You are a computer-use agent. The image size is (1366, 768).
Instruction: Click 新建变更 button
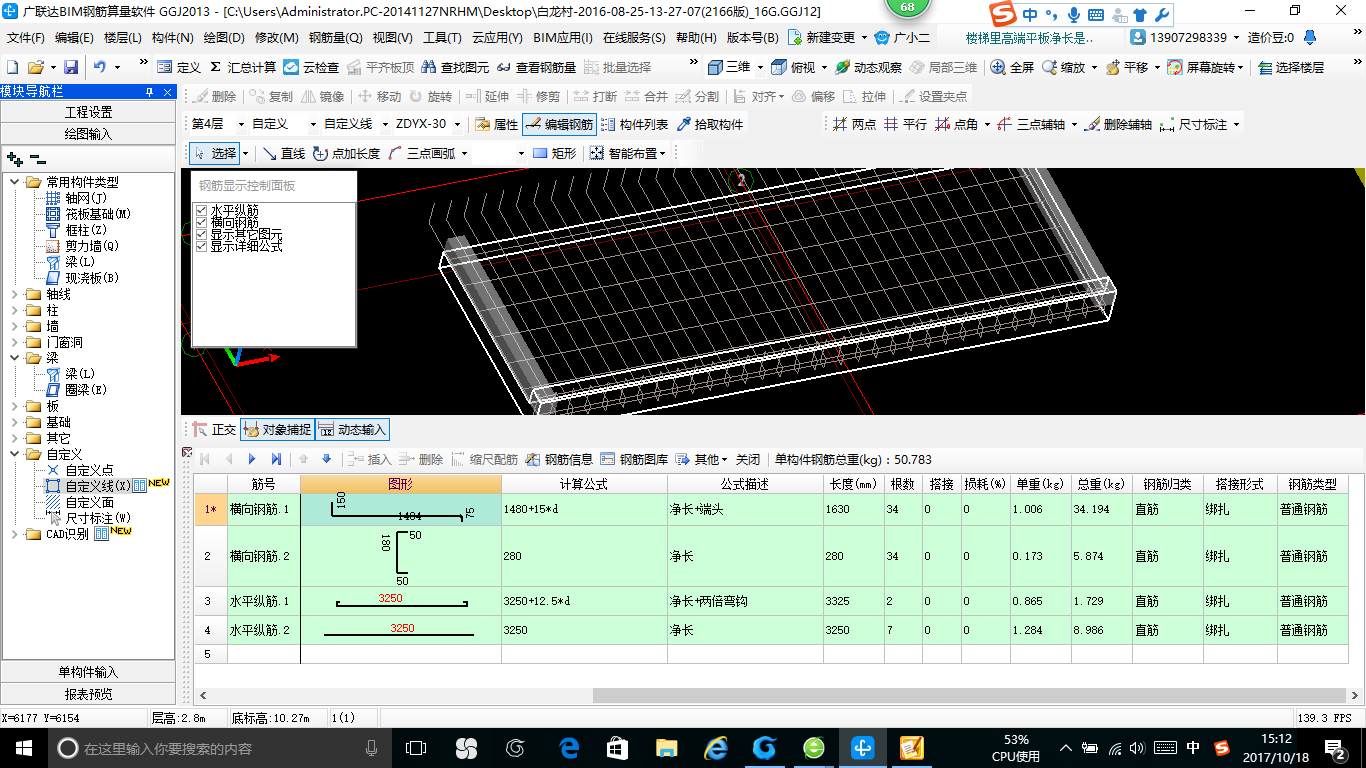coord(822,38)
